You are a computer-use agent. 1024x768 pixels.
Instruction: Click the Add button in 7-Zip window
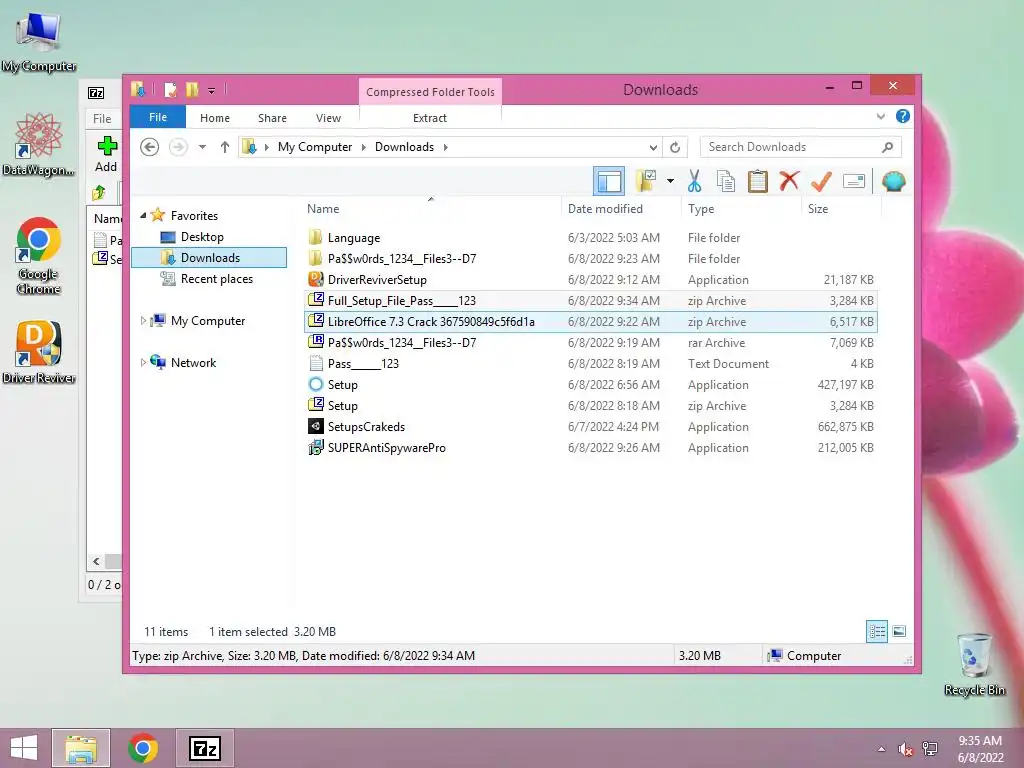tap(106, 155)
